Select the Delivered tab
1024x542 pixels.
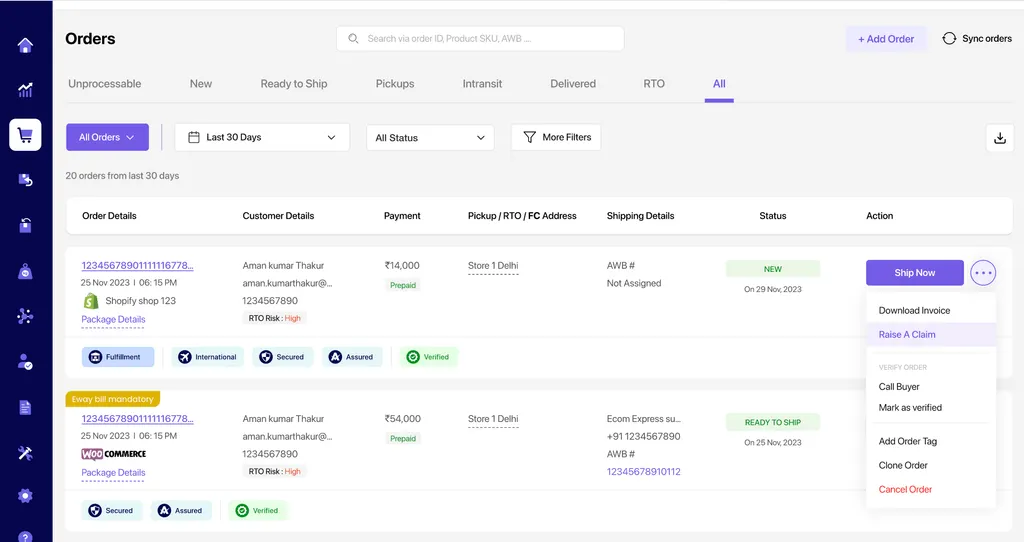click(x=573, y=84)
